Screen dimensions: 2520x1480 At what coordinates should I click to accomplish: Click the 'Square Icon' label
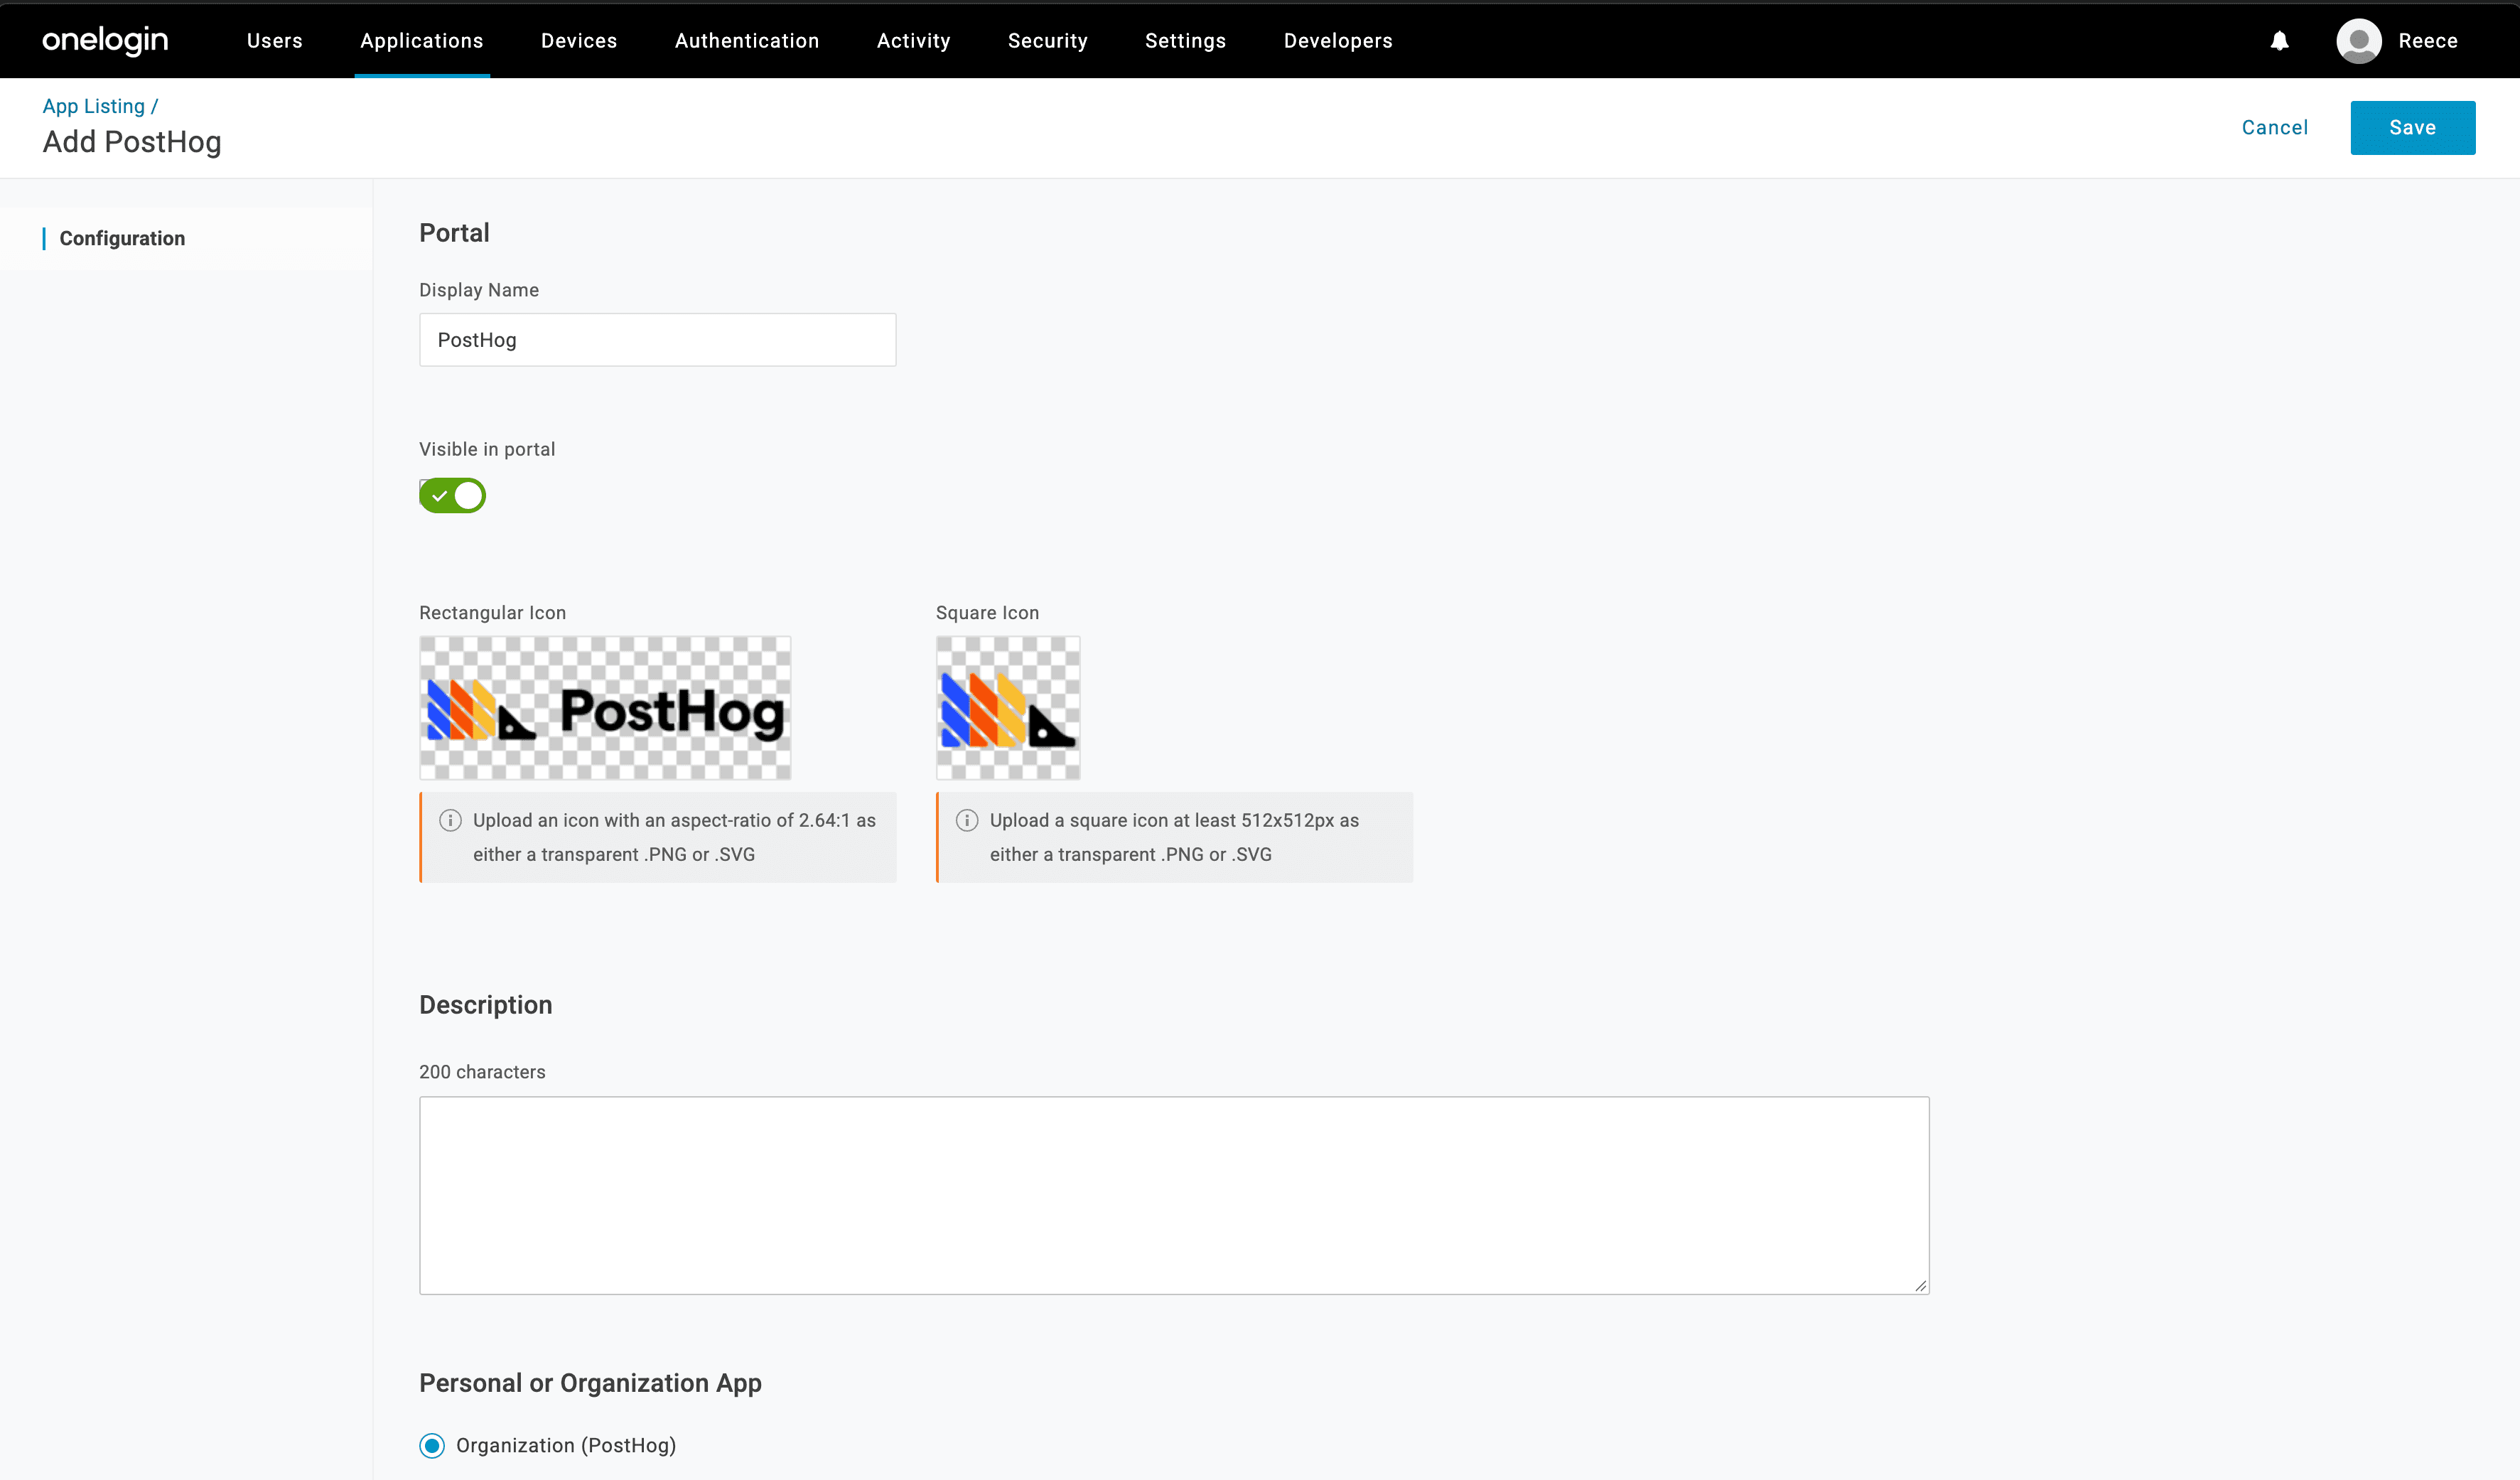pyautogui.click(x=987, y=613)
